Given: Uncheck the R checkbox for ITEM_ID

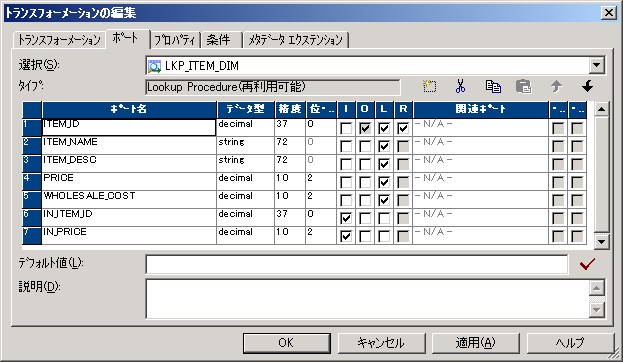Looking at the screenshot, I should (403, 128).
